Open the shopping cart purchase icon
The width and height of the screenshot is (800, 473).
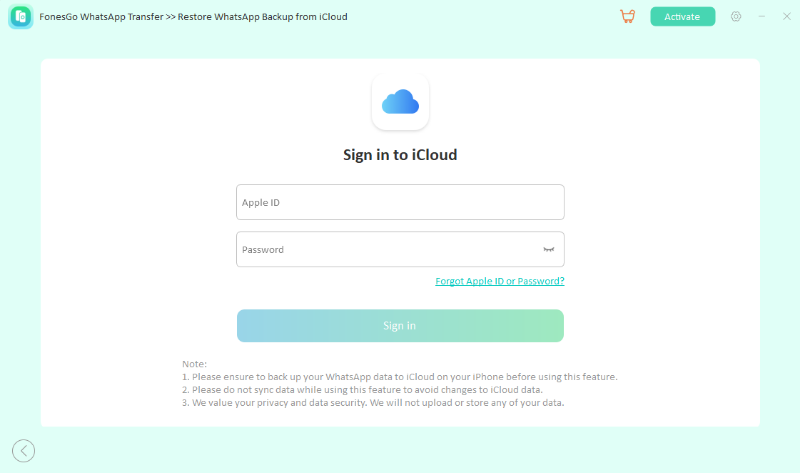(628, 16)
